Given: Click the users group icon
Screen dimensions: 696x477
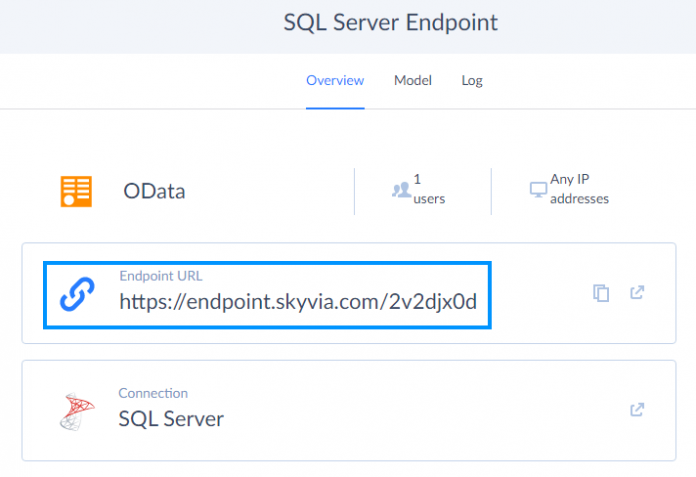Looking at the screenshot, I should (x=401, y=190).
